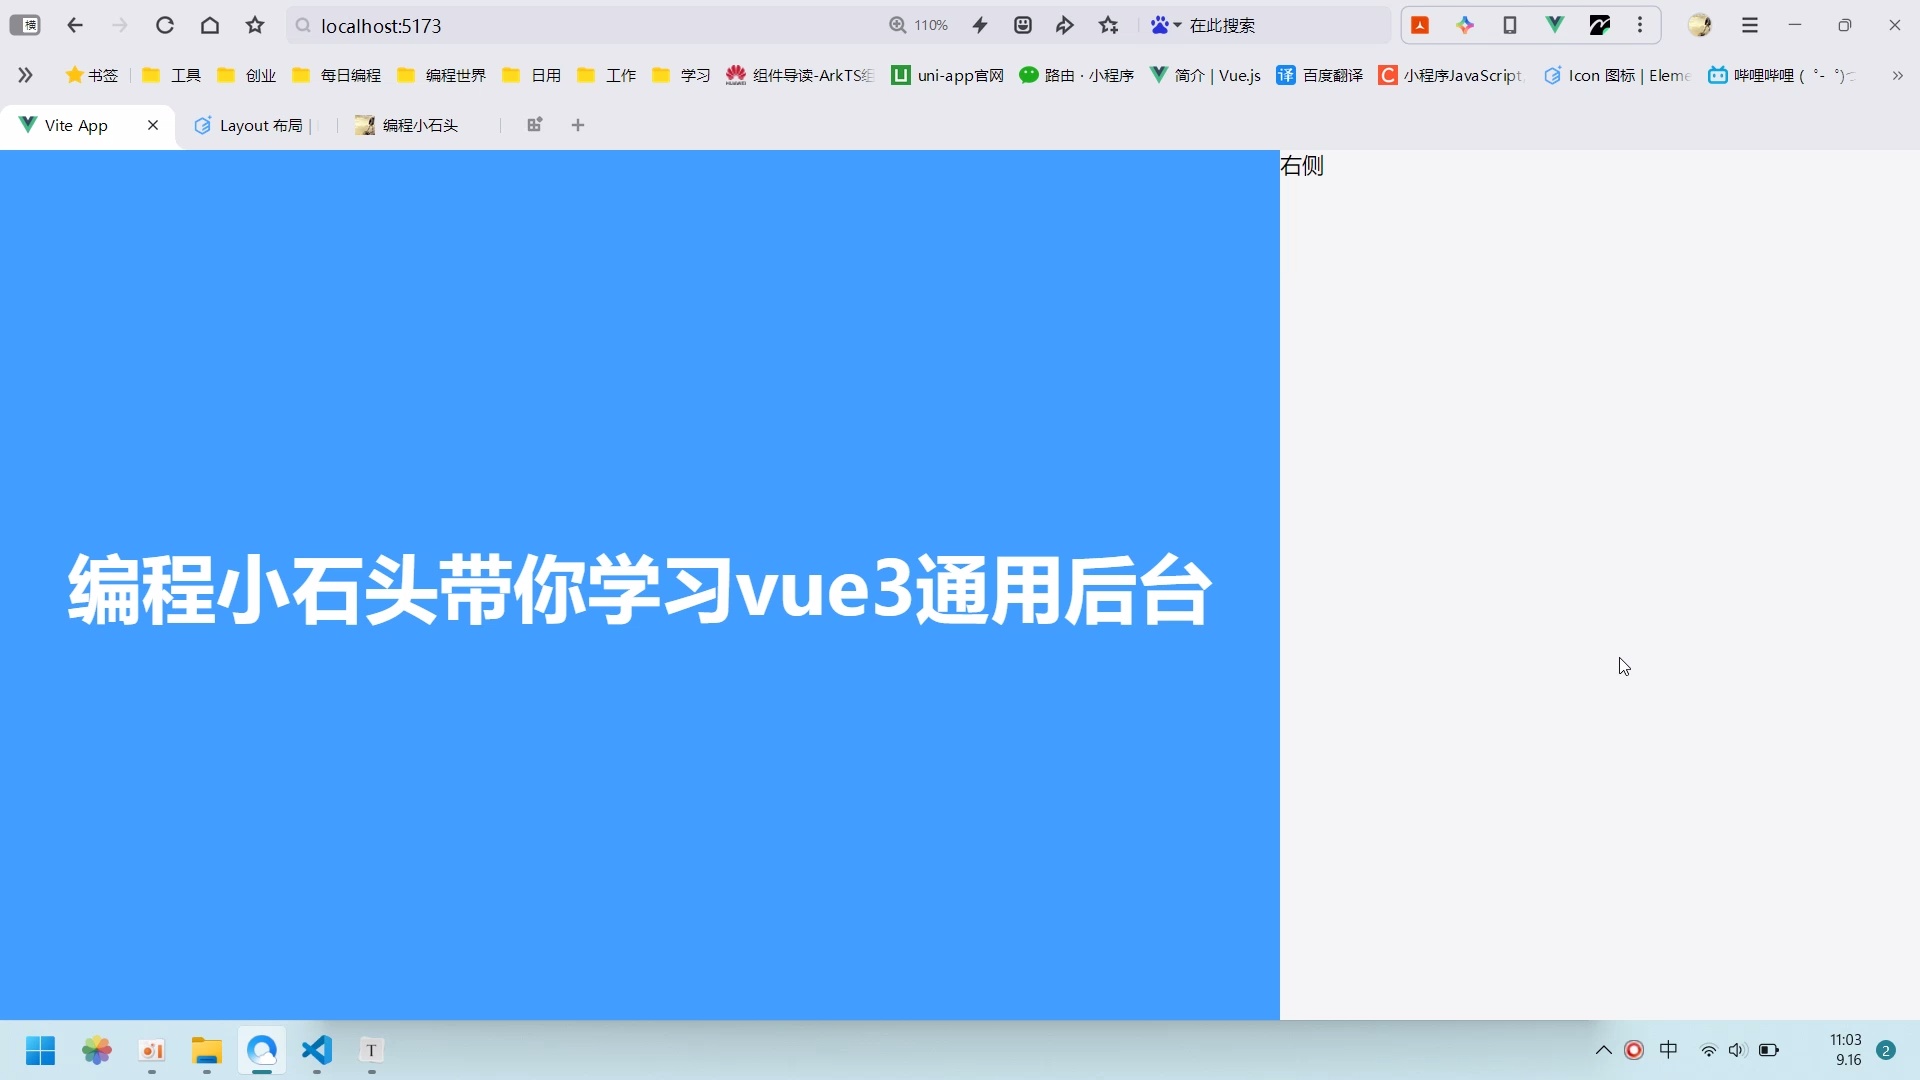Open the bookmark star icon in address bar
This screenshot has width=1920, height=1080.
(x=1110, y=25)
